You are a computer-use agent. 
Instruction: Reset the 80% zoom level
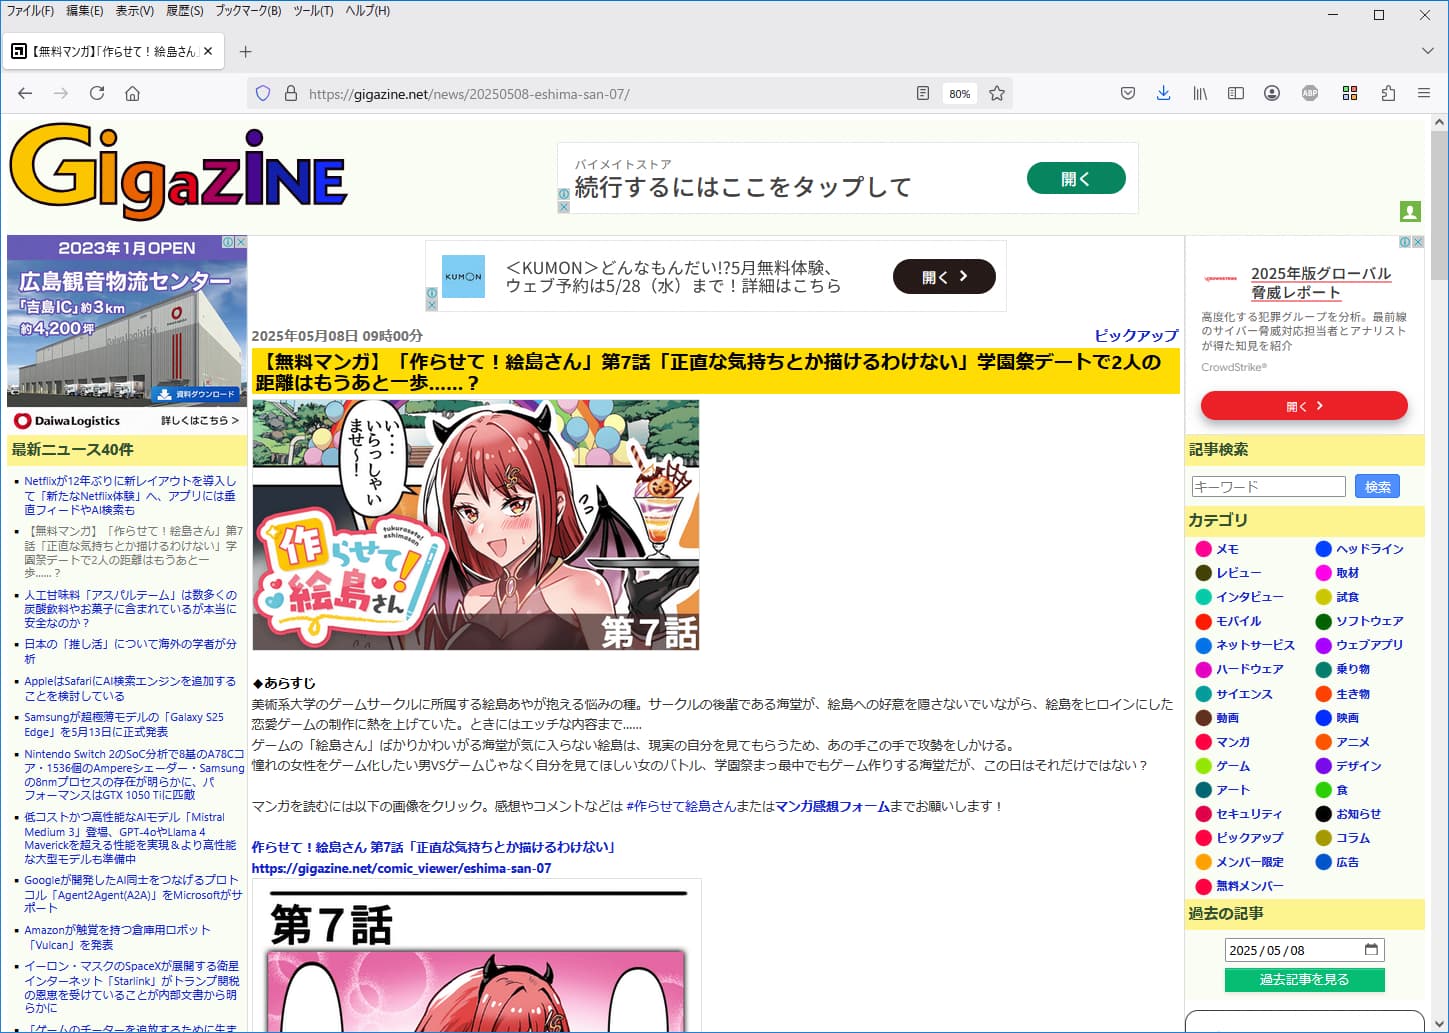pos(960,93)
